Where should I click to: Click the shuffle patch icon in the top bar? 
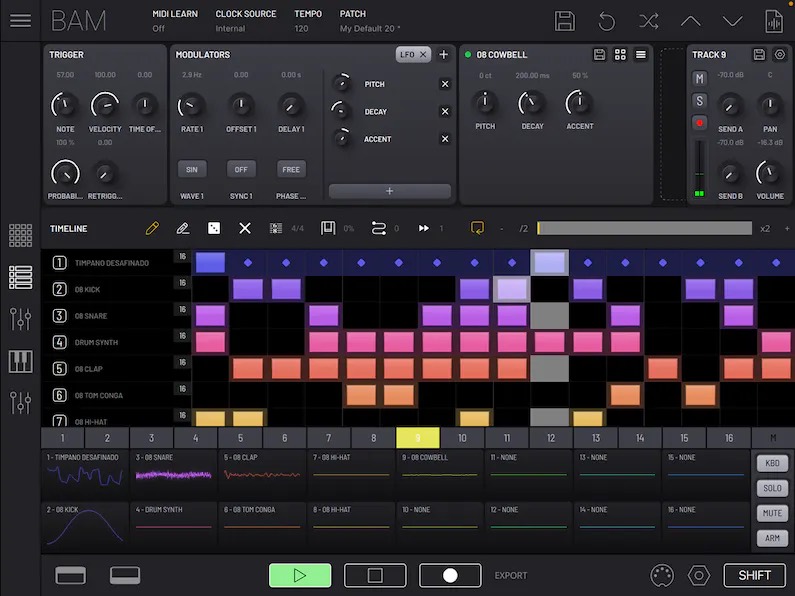coord(649,21)
